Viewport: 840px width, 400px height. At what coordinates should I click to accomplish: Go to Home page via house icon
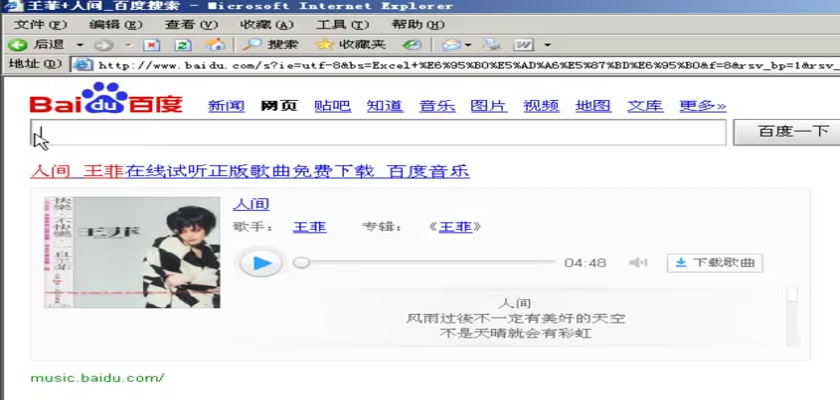[x=215, y=44]
